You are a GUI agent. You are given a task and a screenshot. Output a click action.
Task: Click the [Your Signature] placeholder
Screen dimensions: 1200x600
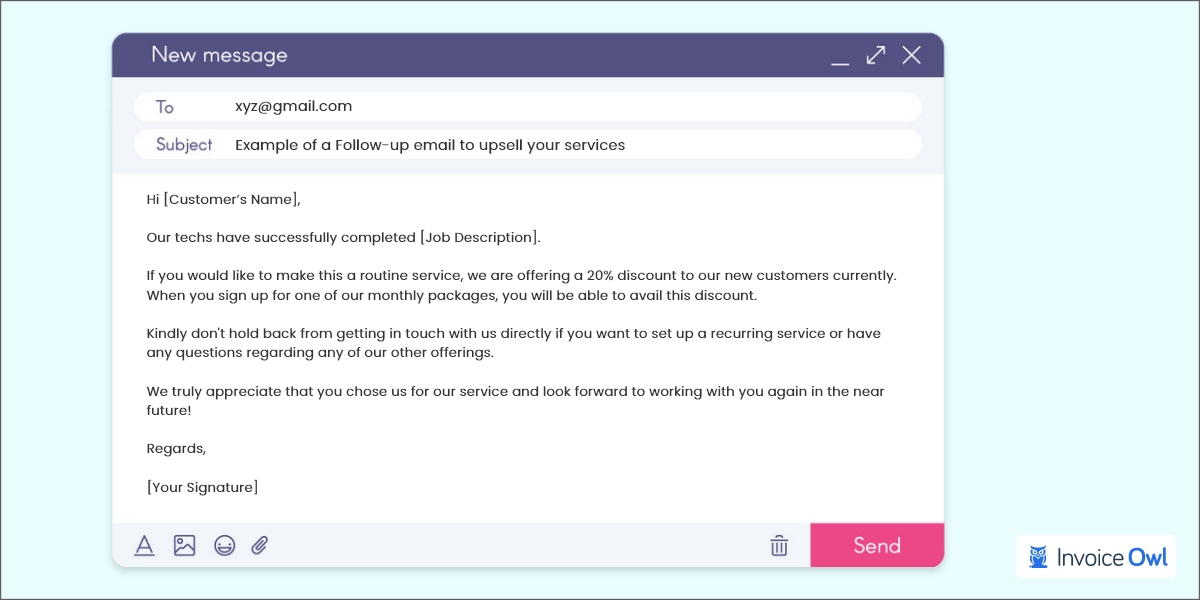point(202,487)
